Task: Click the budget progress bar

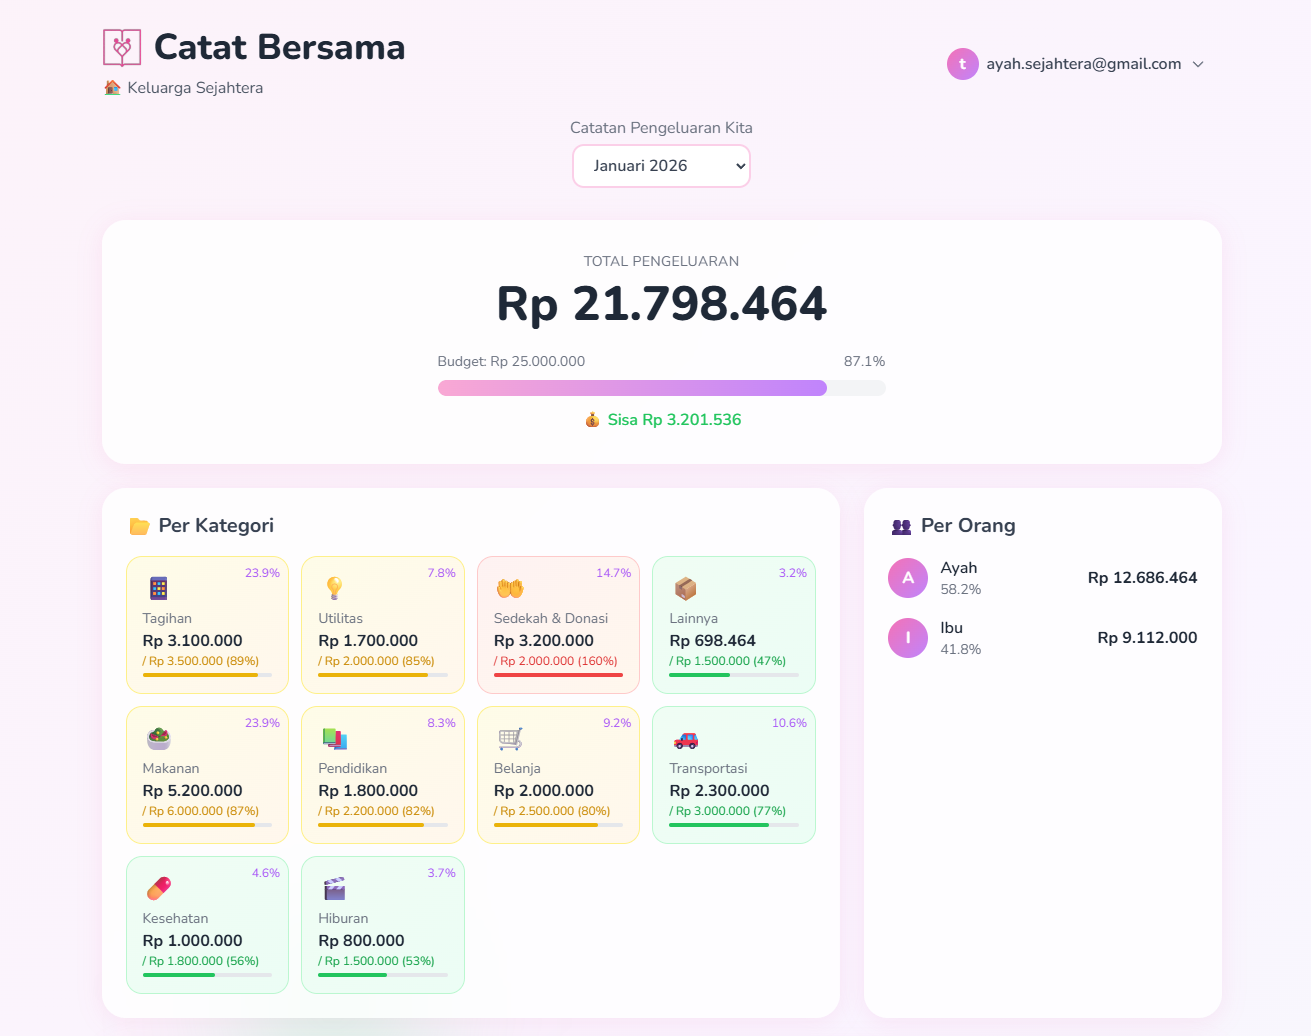Action: click(x=661, y=387)
